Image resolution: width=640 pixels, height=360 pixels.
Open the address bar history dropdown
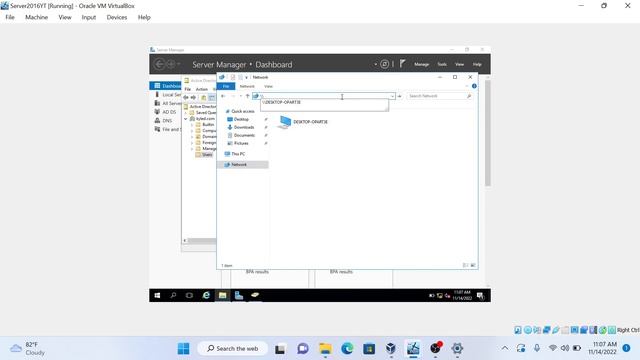[x=392, y=96]
